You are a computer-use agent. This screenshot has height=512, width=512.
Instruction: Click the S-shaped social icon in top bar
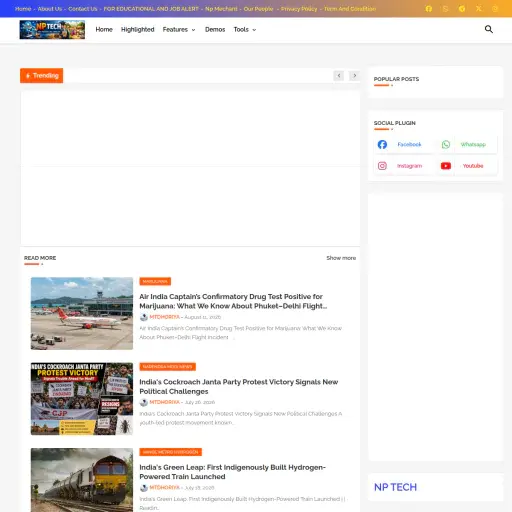[445, 9]
